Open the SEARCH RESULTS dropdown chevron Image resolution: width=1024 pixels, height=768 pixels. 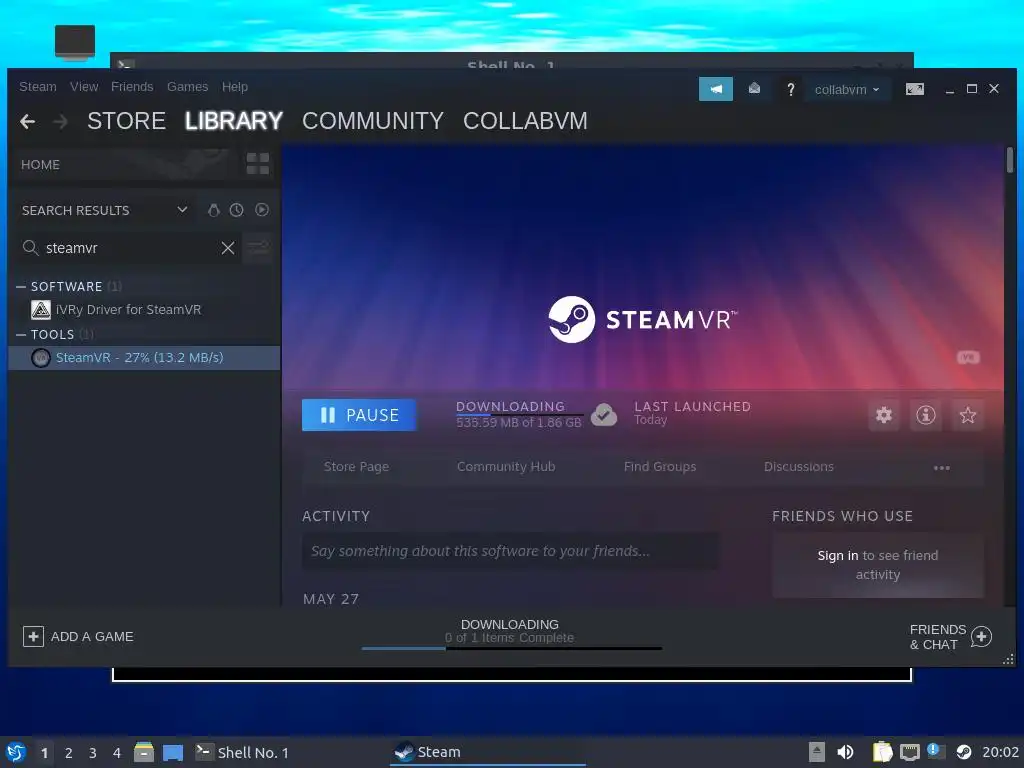click(182, 210)
